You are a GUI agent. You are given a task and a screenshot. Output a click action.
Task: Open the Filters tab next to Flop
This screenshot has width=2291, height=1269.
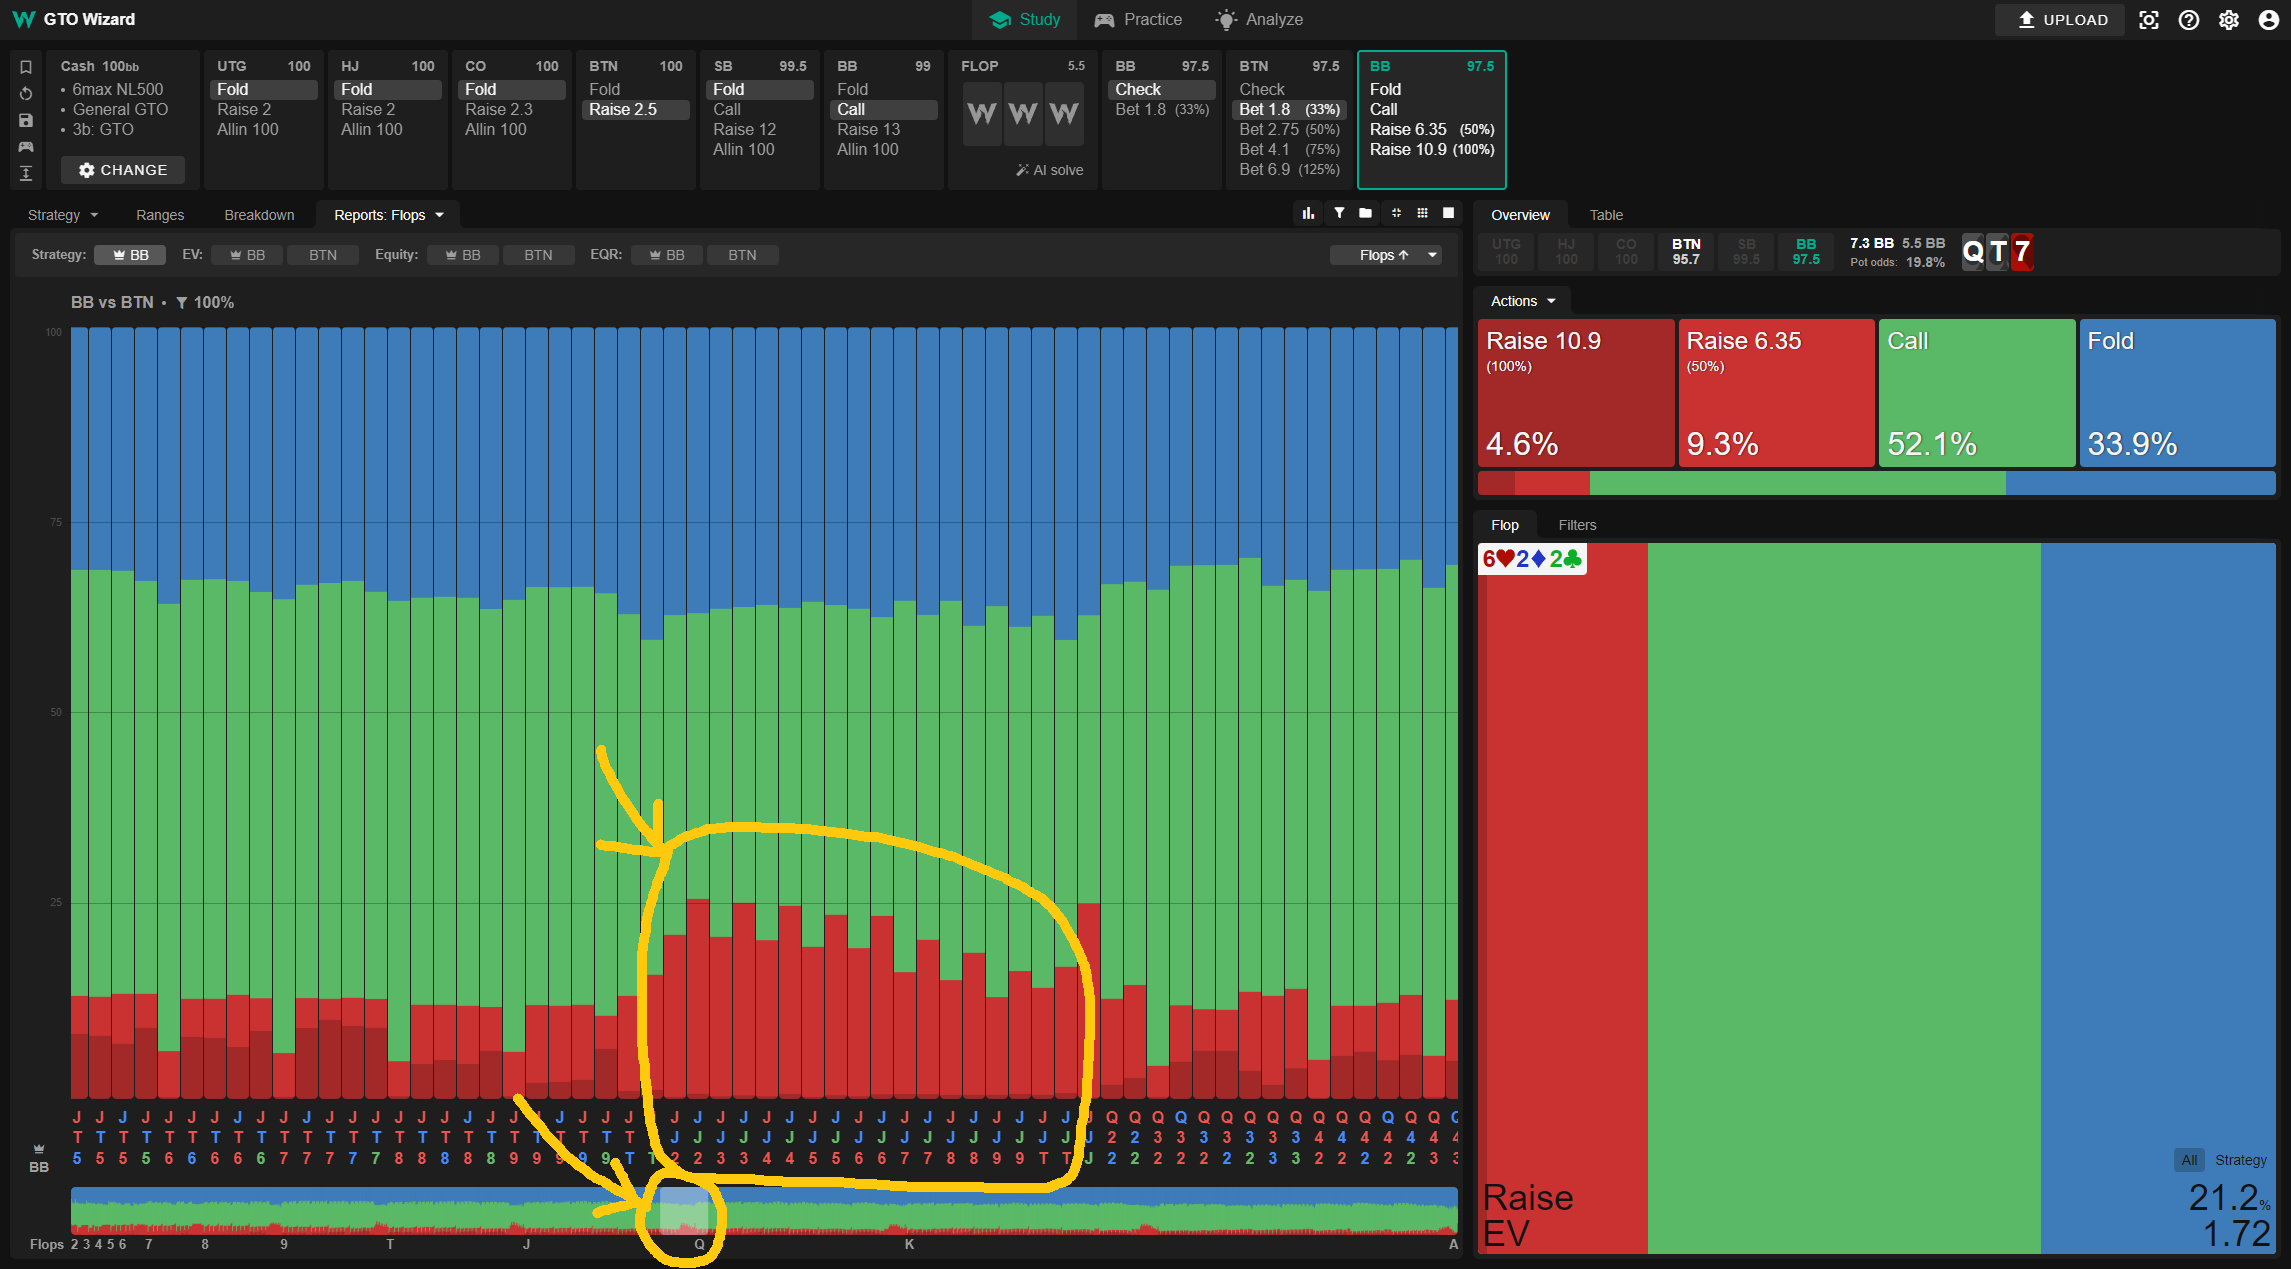point(1576,525)
